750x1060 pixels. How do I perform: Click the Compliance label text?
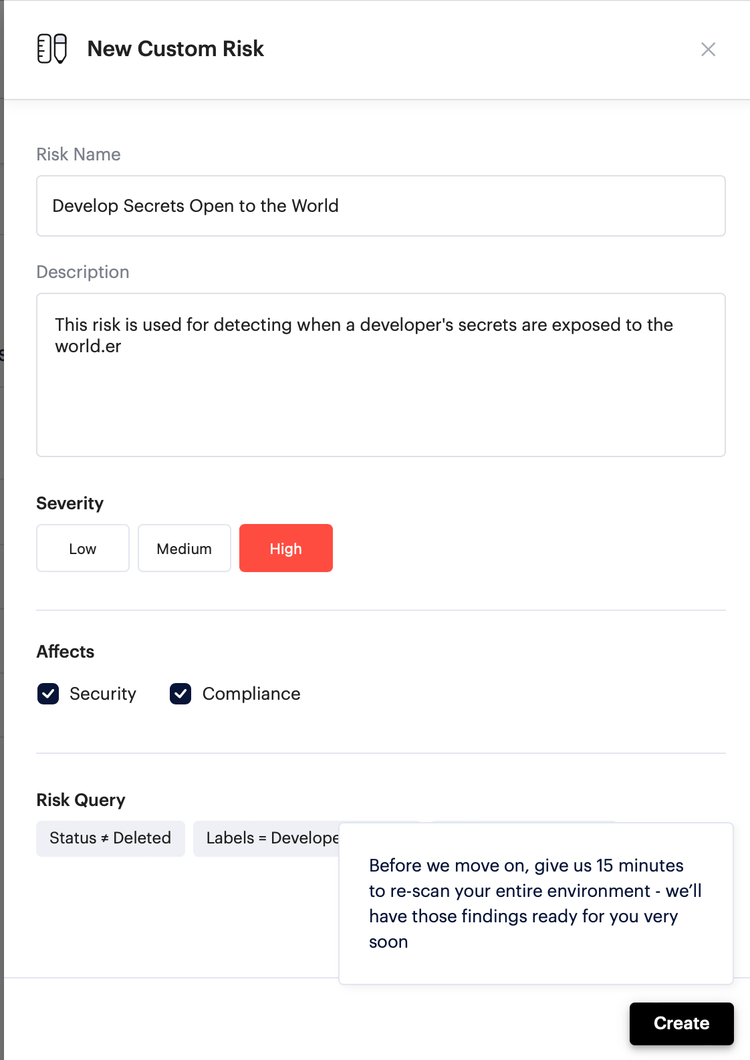coord(251,694)
